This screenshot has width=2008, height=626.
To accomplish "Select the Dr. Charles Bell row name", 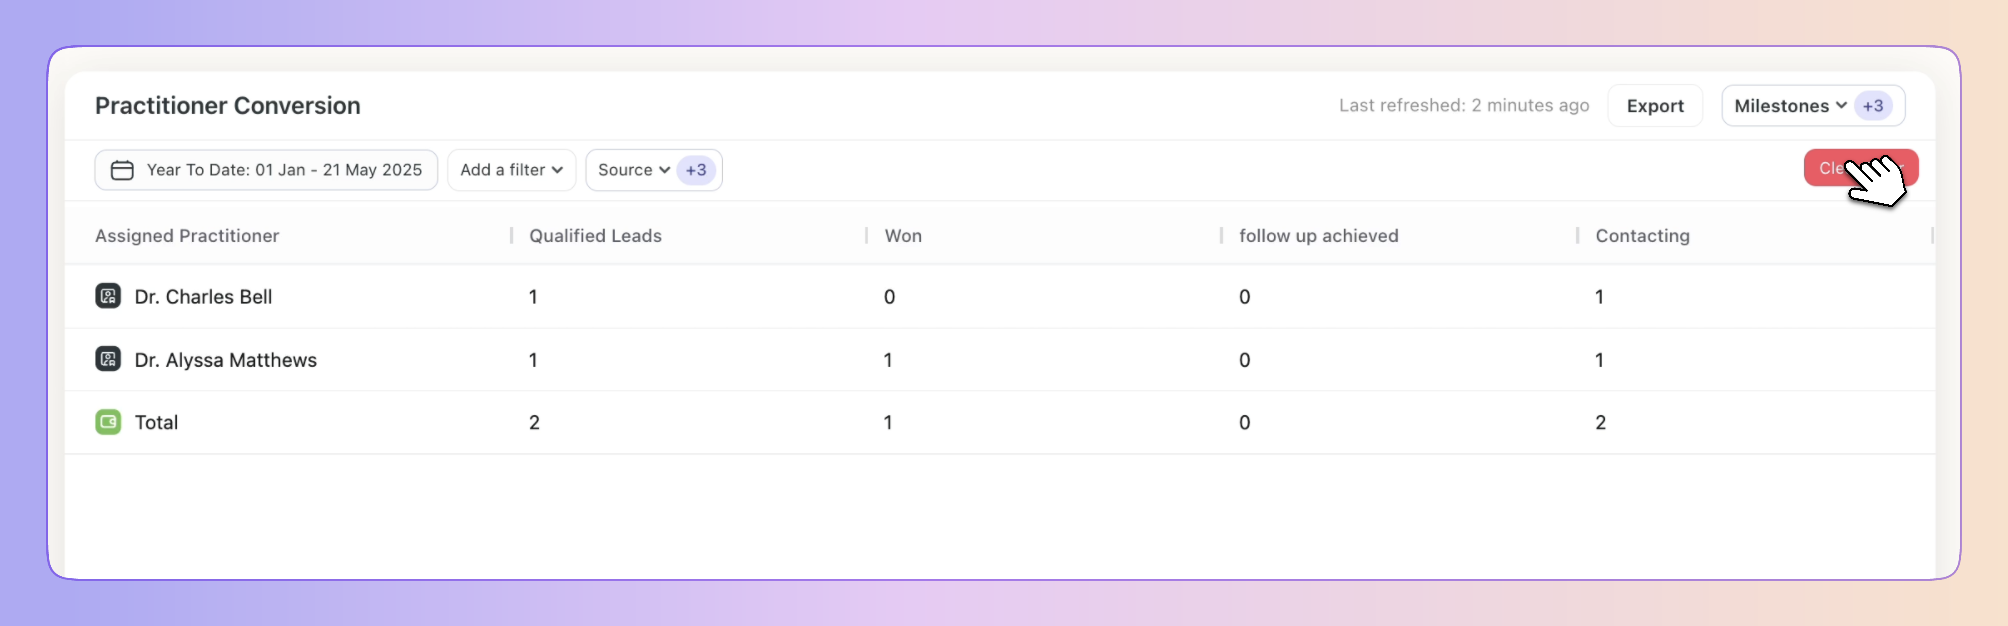I will (x=203, y=297).
